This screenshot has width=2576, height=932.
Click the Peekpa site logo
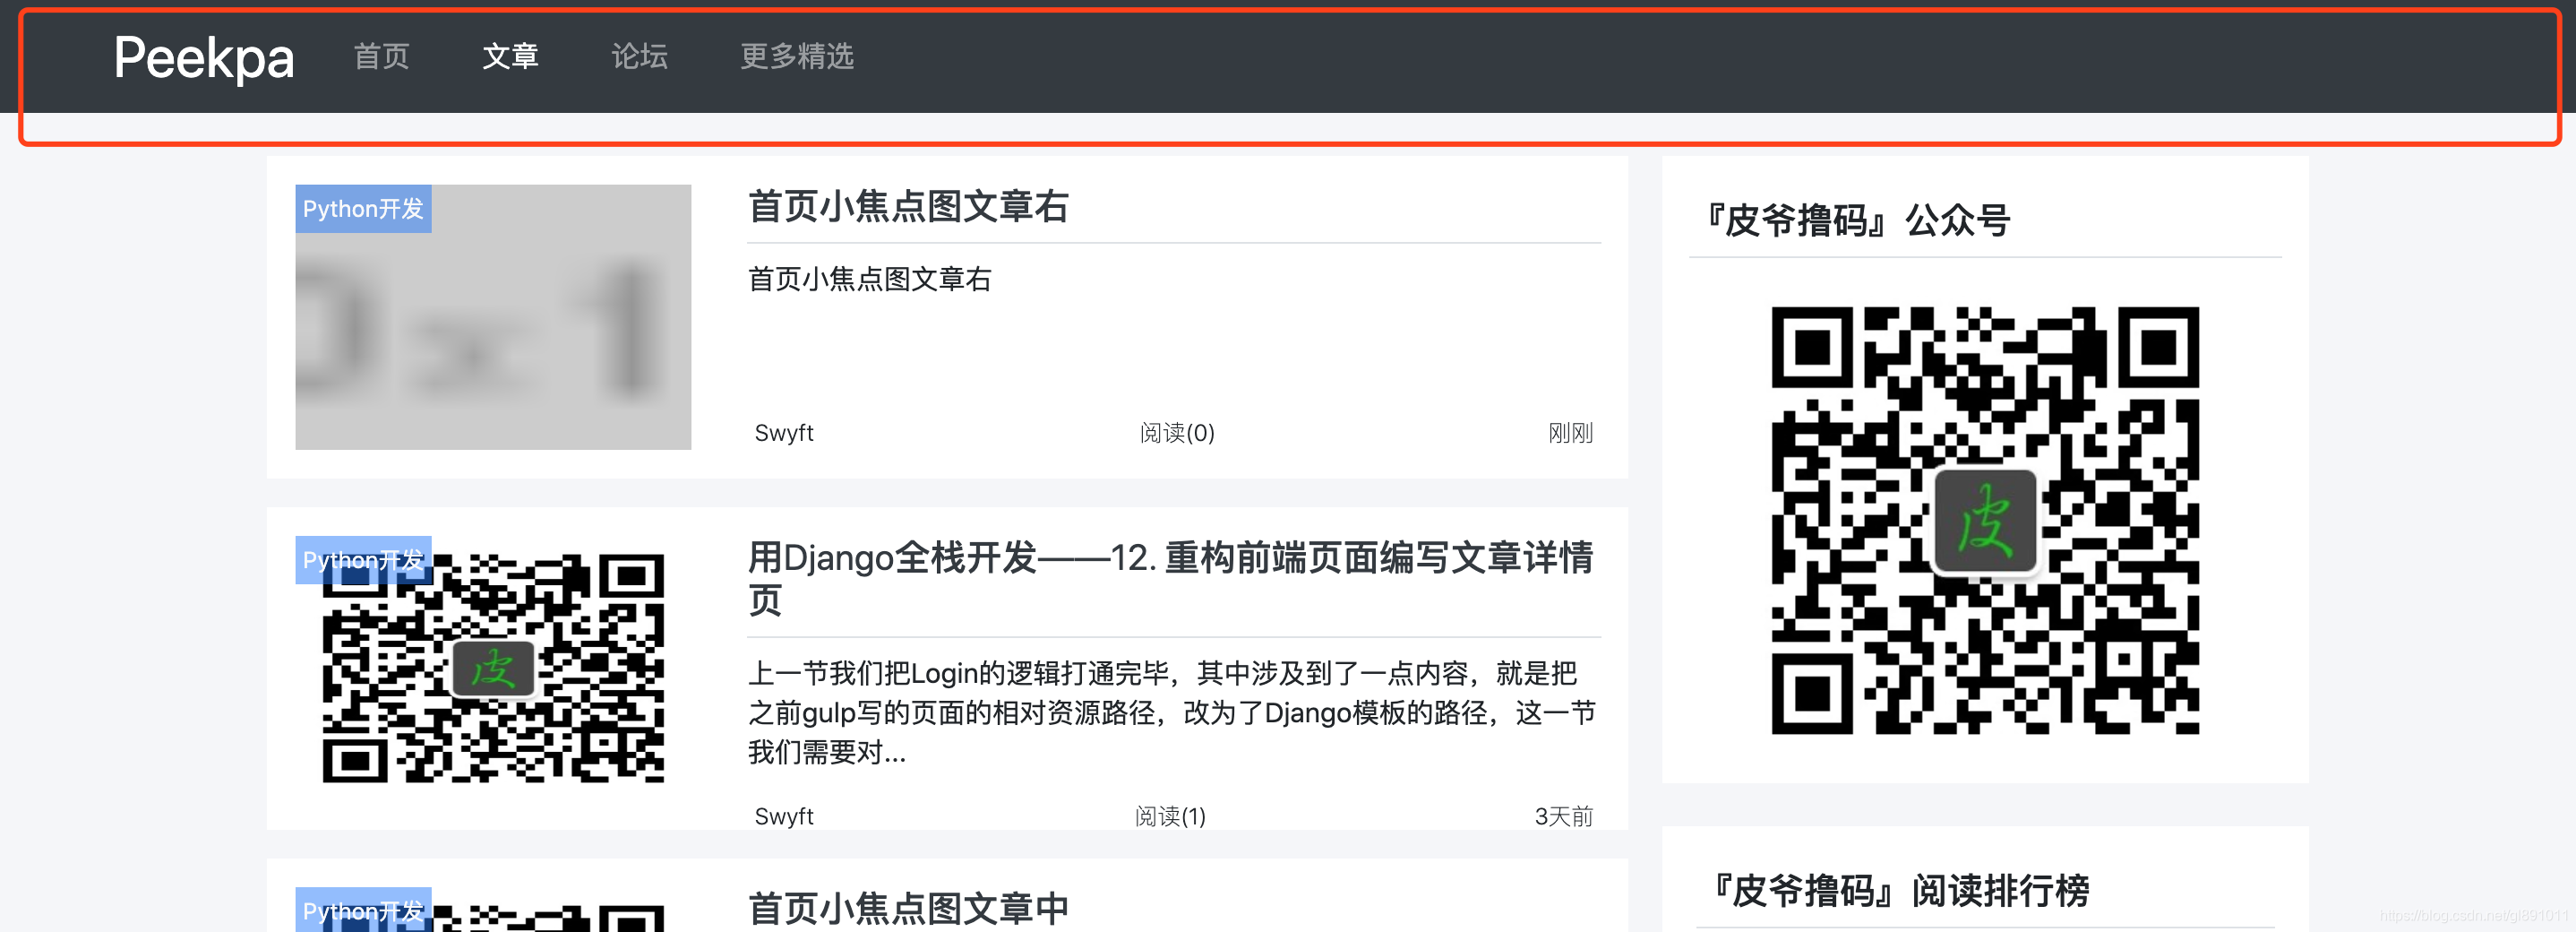[204, 57]
